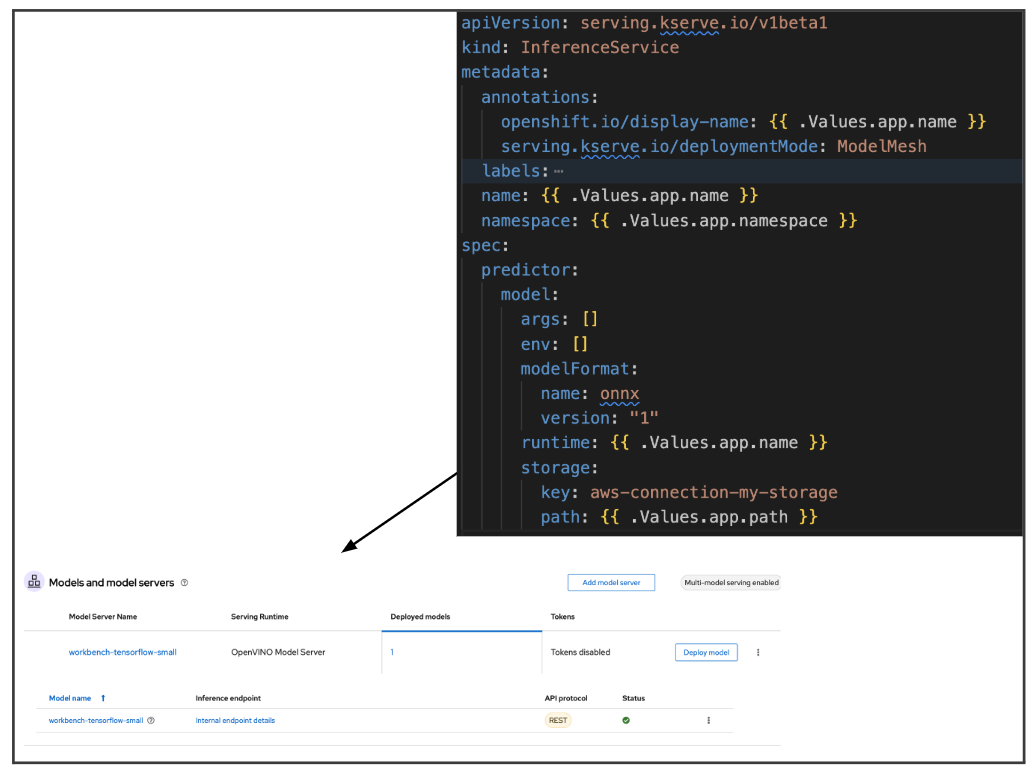The height and width of the screenshot is (772, 1033).
Task: Click help icon next to model workbench-tensorflow-small
Action: tap(151, 720)
